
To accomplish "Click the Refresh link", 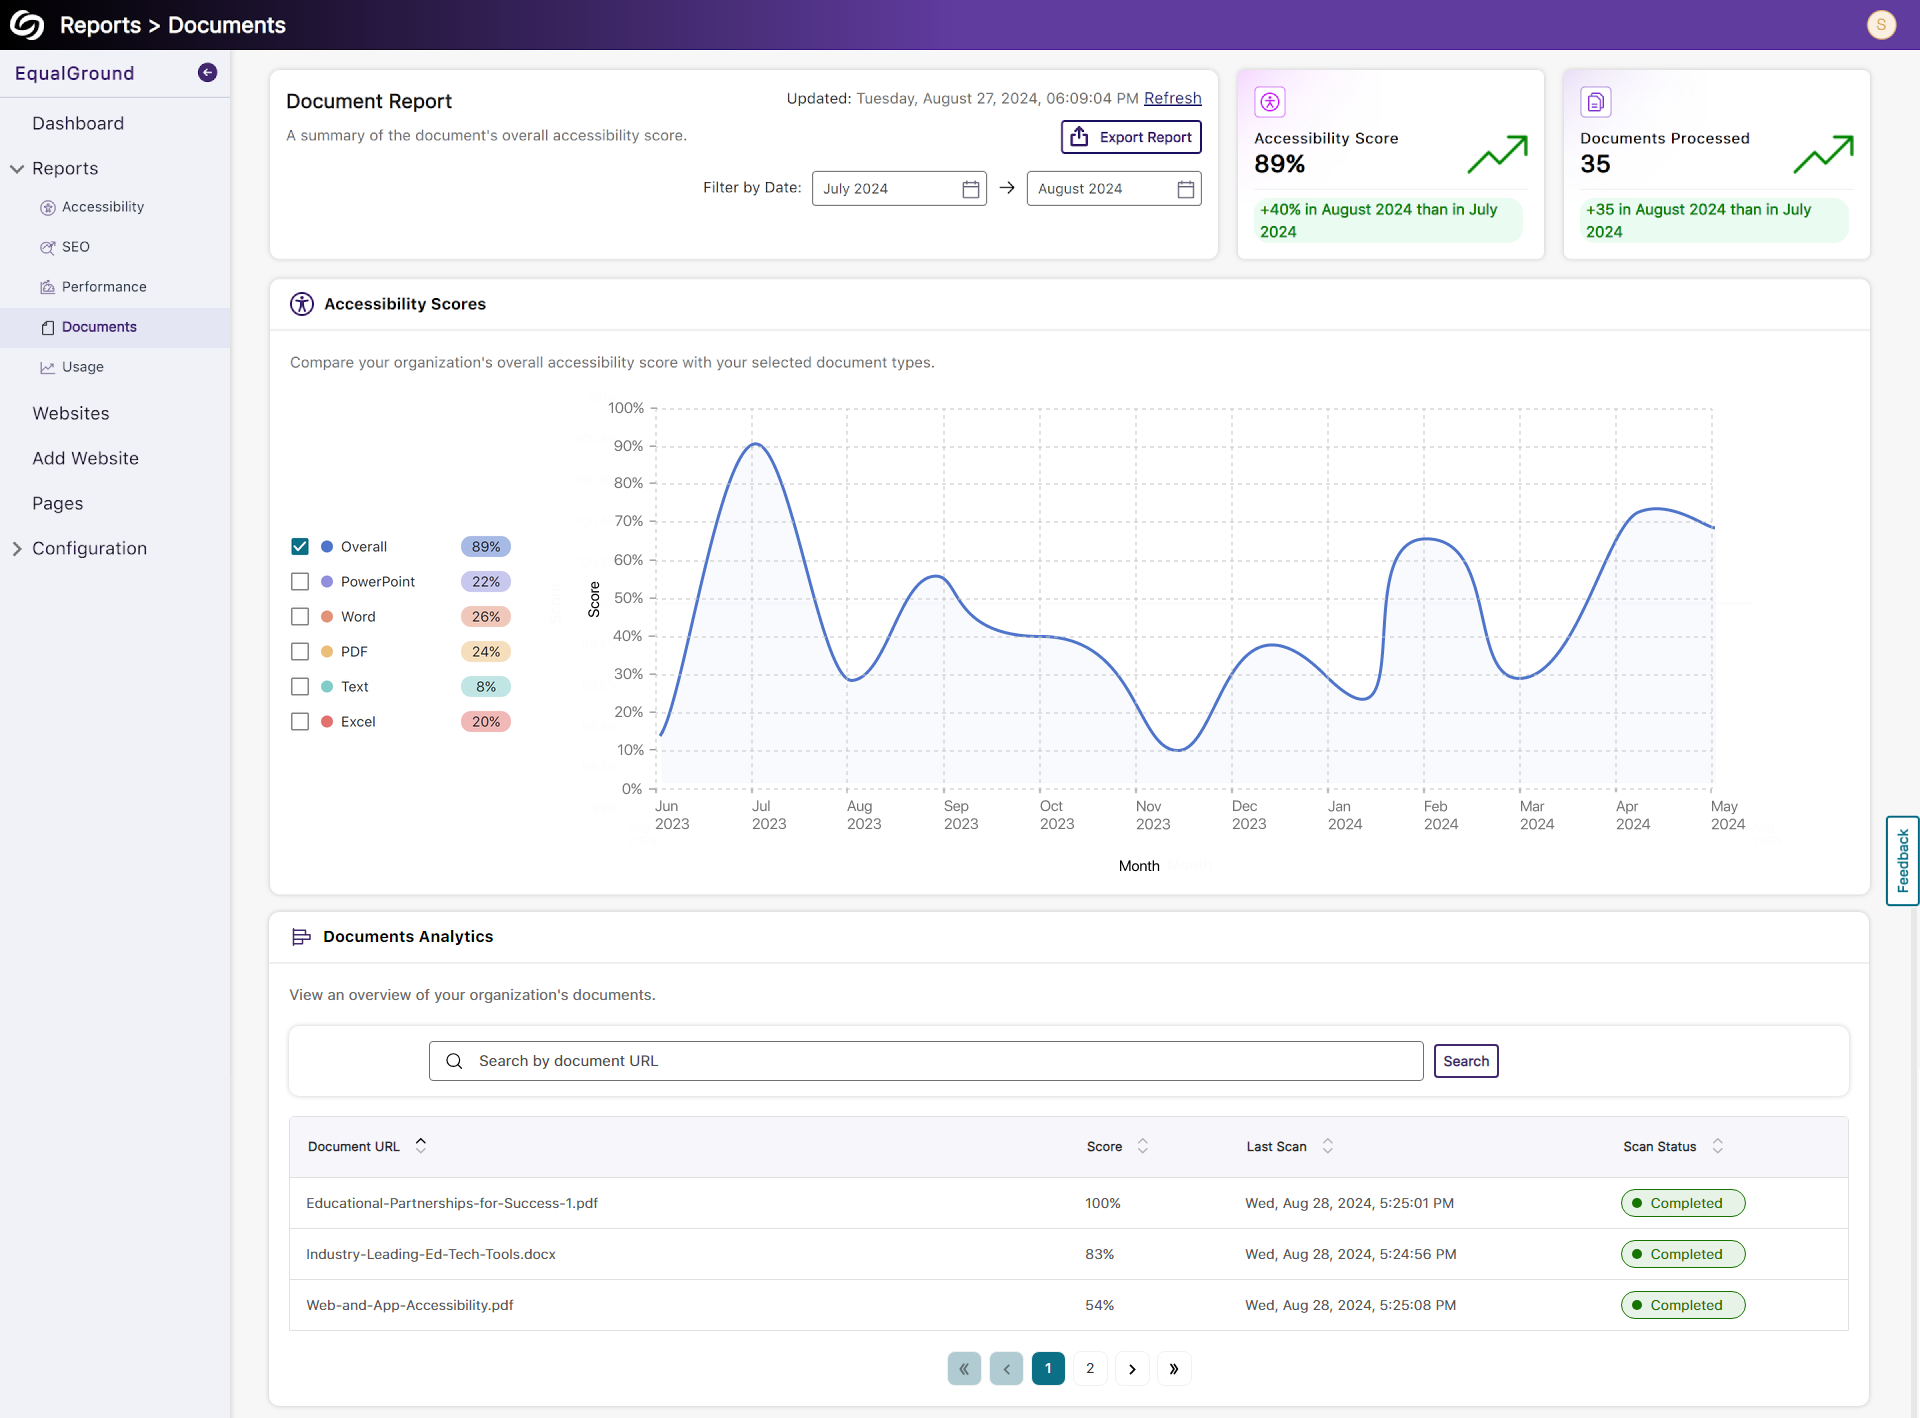I will 1172,98.
